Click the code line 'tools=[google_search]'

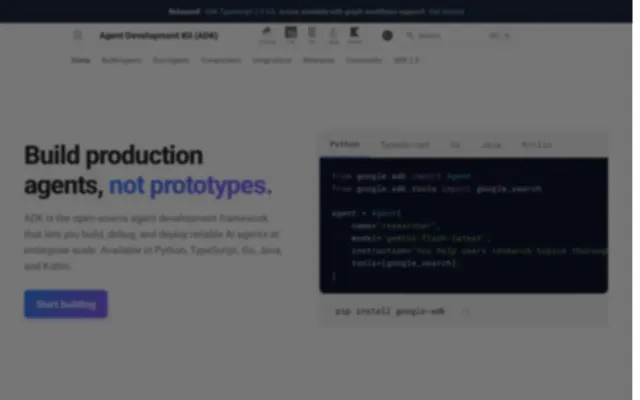coord(404,264)
